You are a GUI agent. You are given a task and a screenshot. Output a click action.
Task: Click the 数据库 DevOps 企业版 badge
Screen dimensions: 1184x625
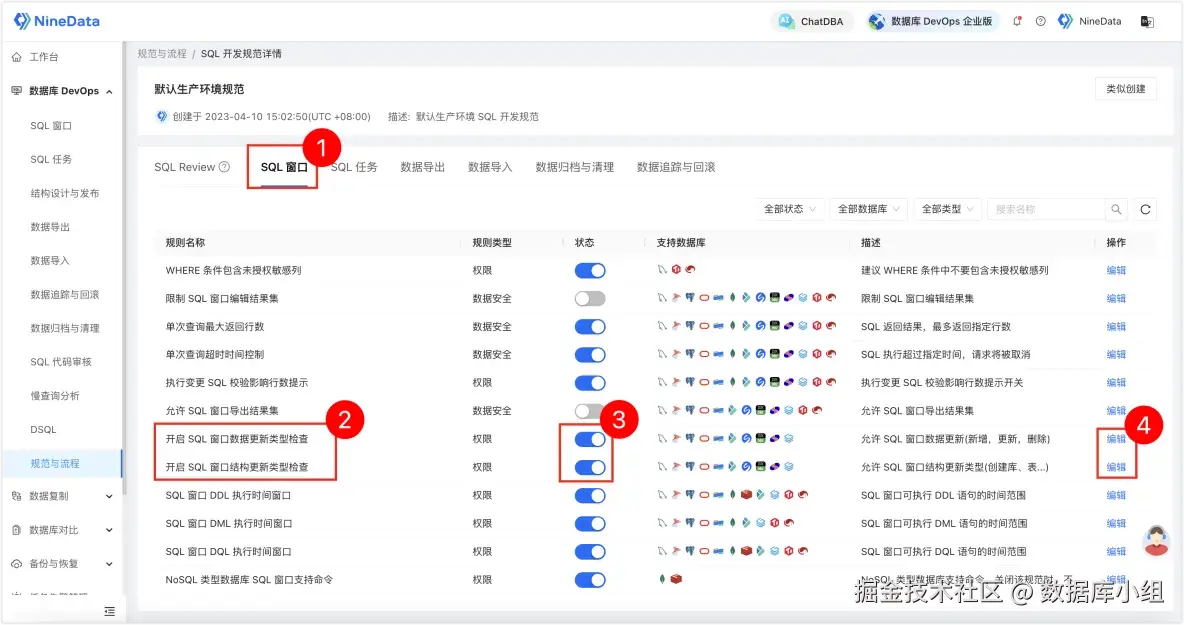pos(931,20)
